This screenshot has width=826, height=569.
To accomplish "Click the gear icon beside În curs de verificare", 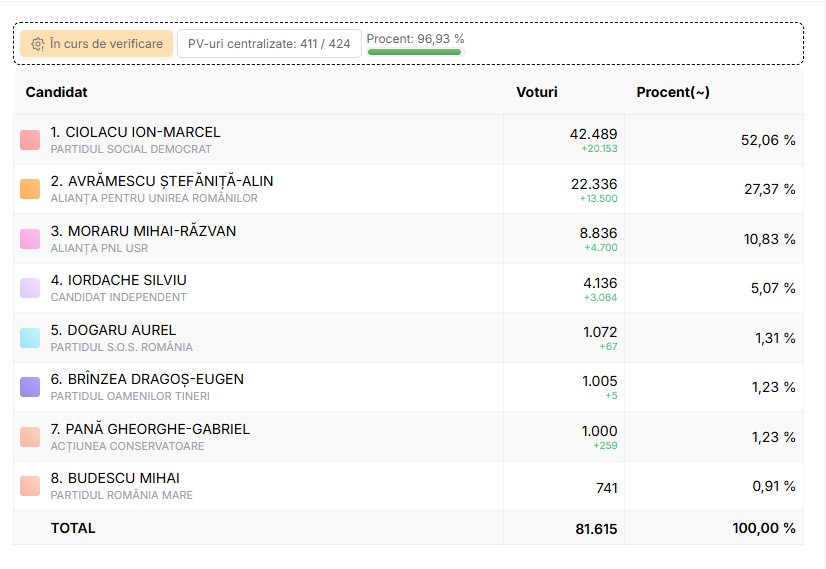I will (x=38, y=44).
